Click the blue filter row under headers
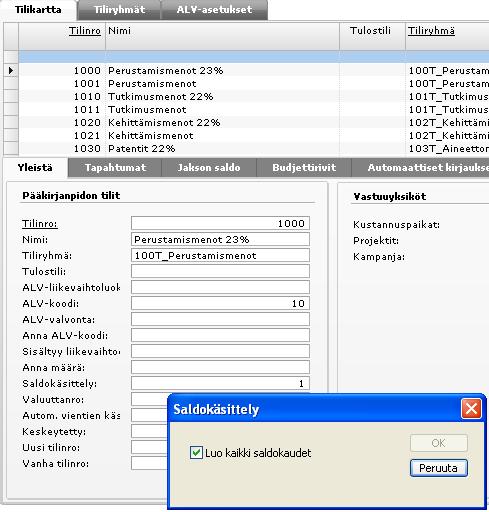Viewport: 489px width, 512px height. point(253,57)
